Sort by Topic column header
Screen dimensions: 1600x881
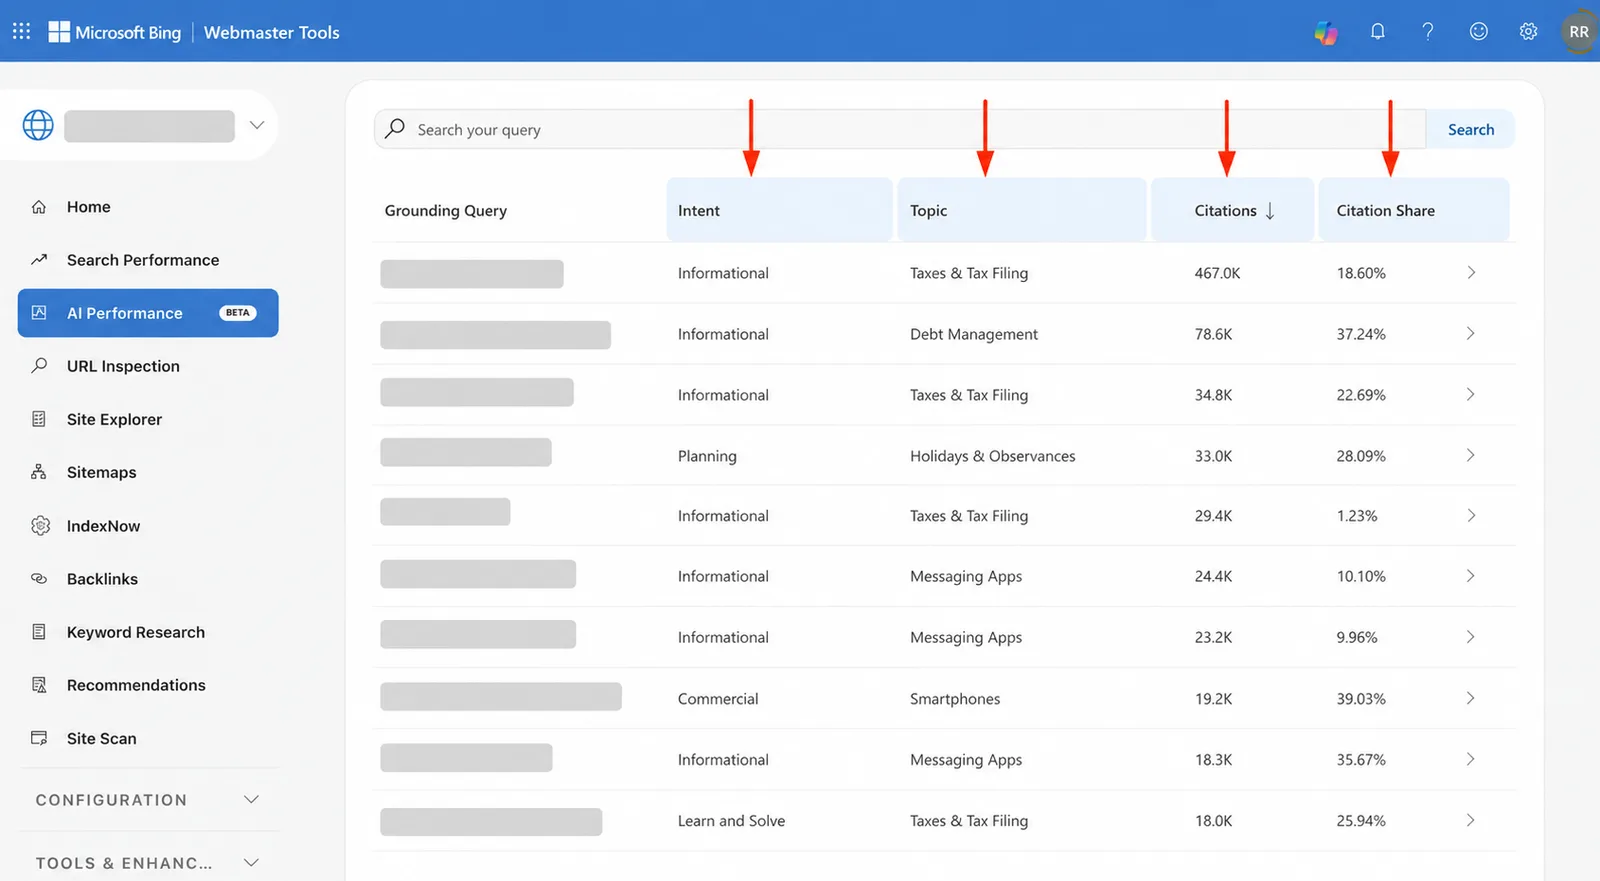click(1021, 210)
